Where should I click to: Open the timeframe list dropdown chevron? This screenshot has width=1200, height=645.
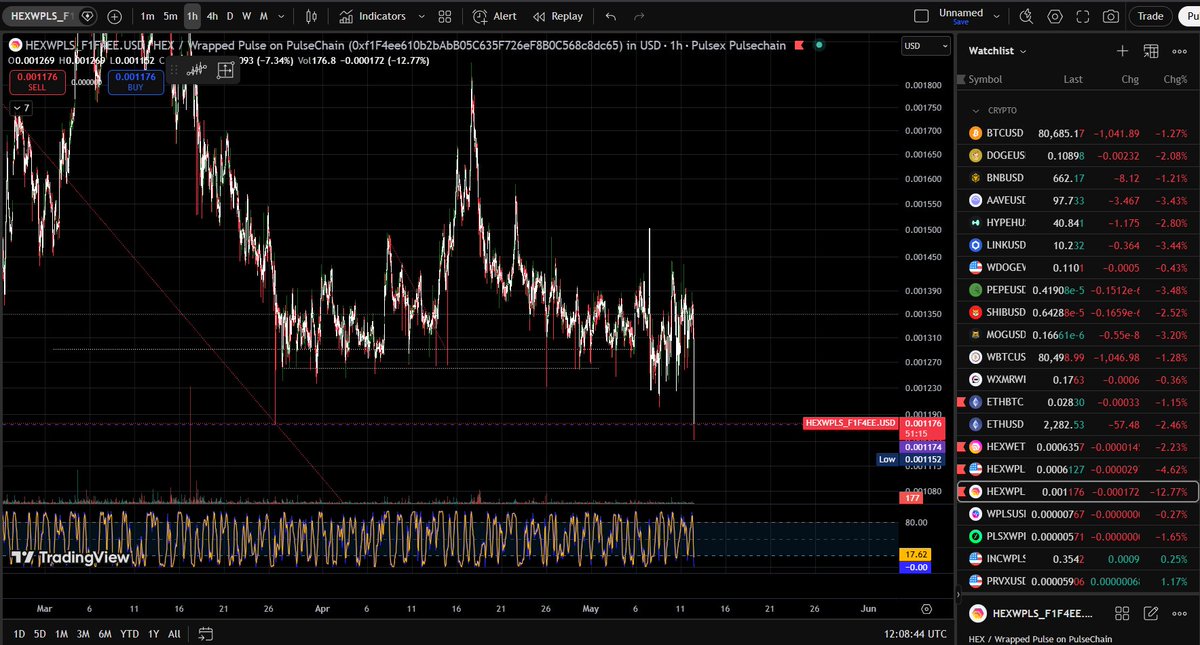[x=281, y=16]
